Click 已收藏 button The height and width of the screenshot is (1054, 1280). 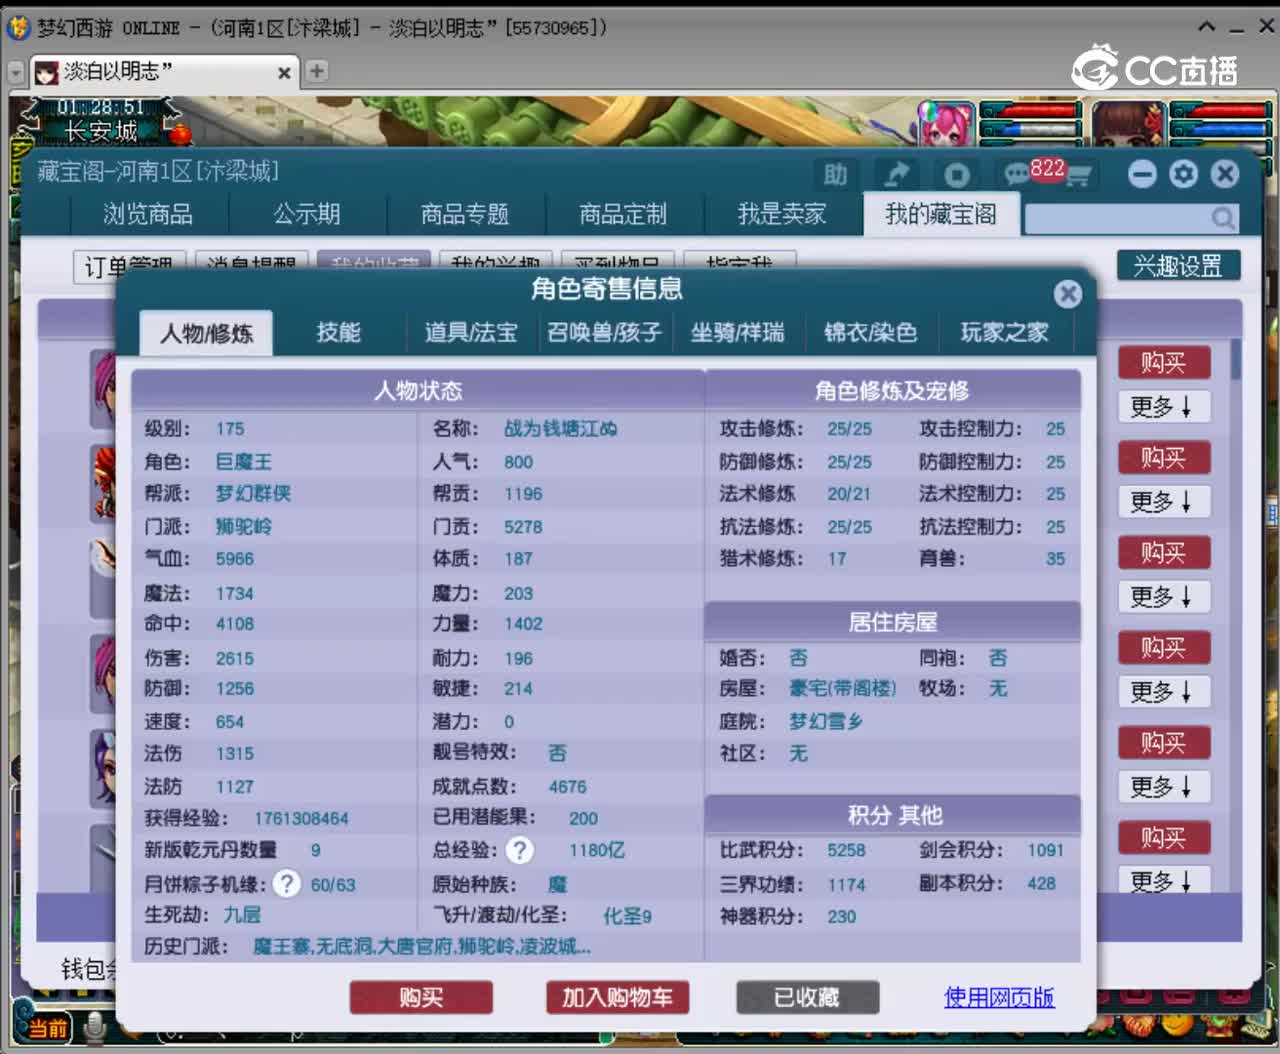[x=807, y=997]
